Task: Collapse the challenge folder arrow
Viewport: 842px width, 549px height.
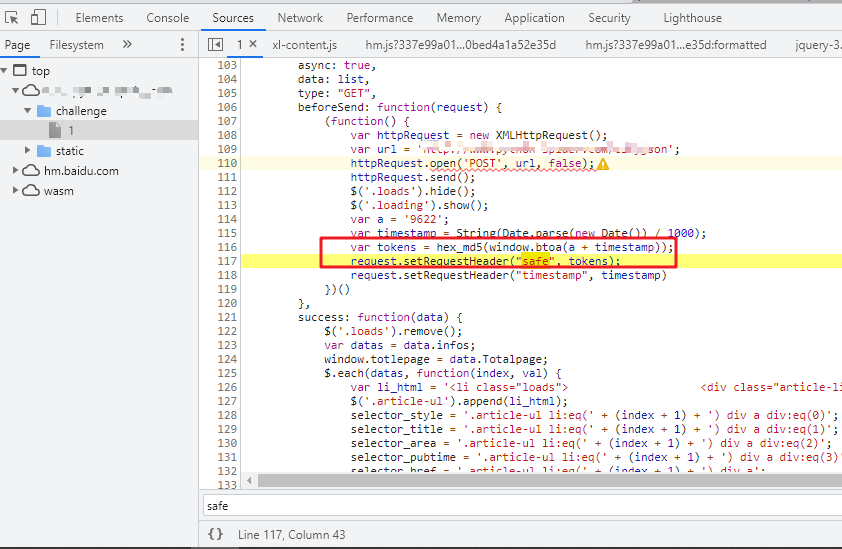Action: click(27, 111)
